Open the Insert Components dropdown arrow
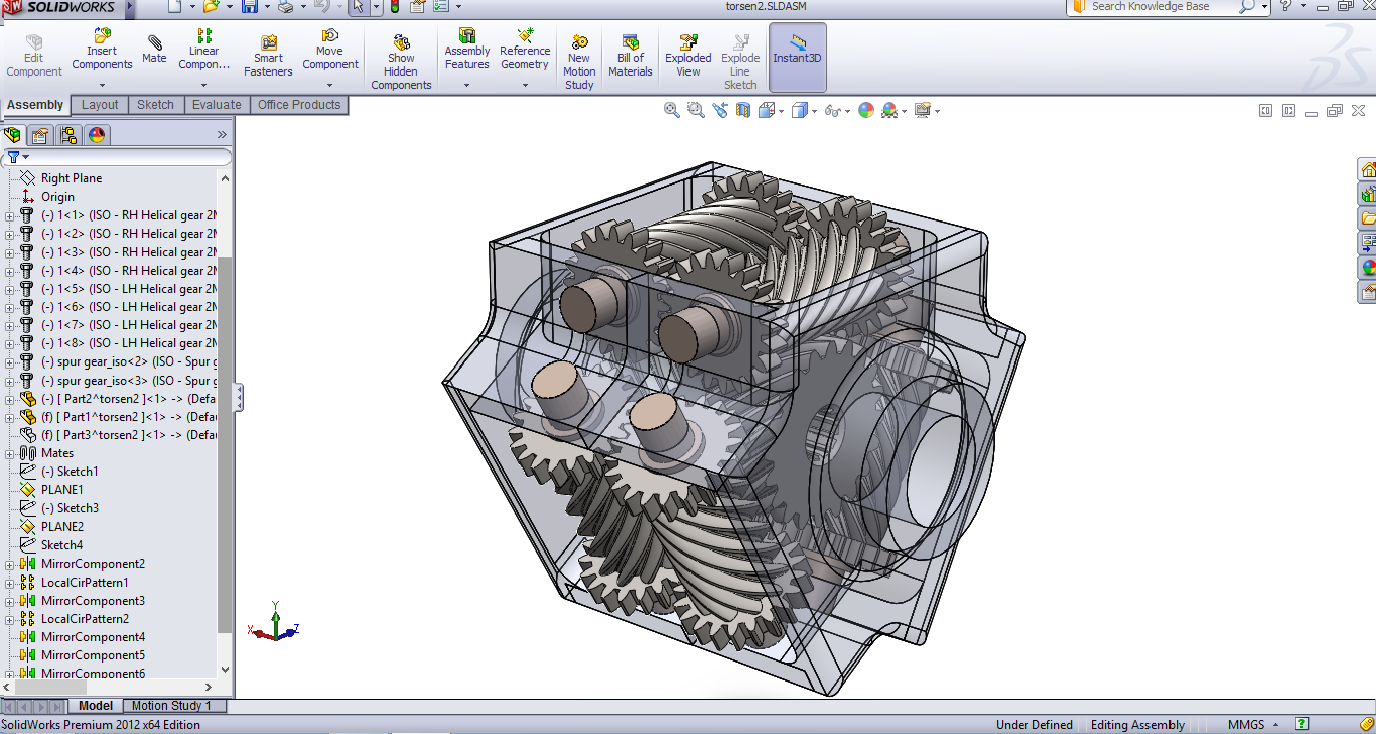The width and height of the screenshot is (1376, 734). coord(102,85)
